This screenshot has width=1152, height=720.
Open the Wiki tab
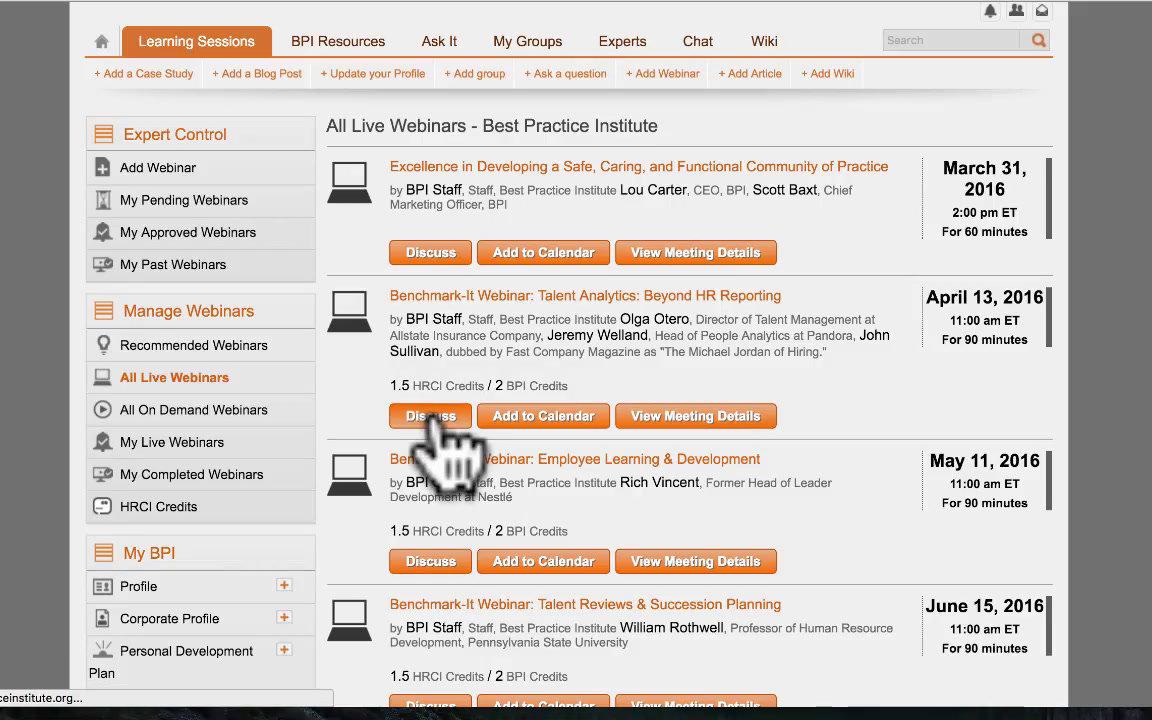[x=764, y=41]
